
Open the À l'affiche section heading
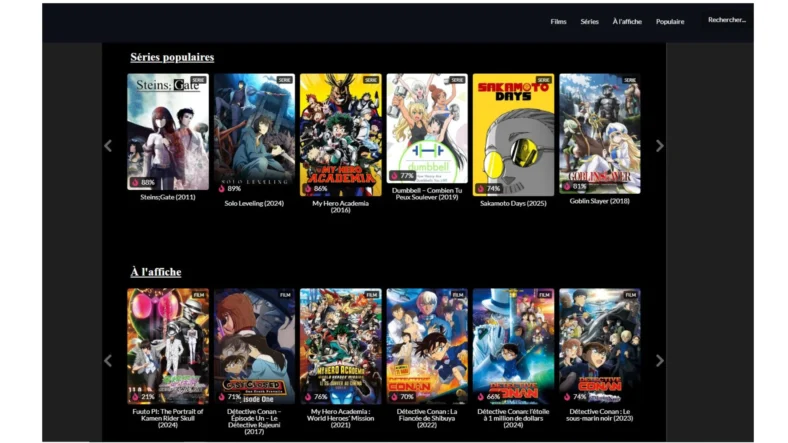(155, 272)
